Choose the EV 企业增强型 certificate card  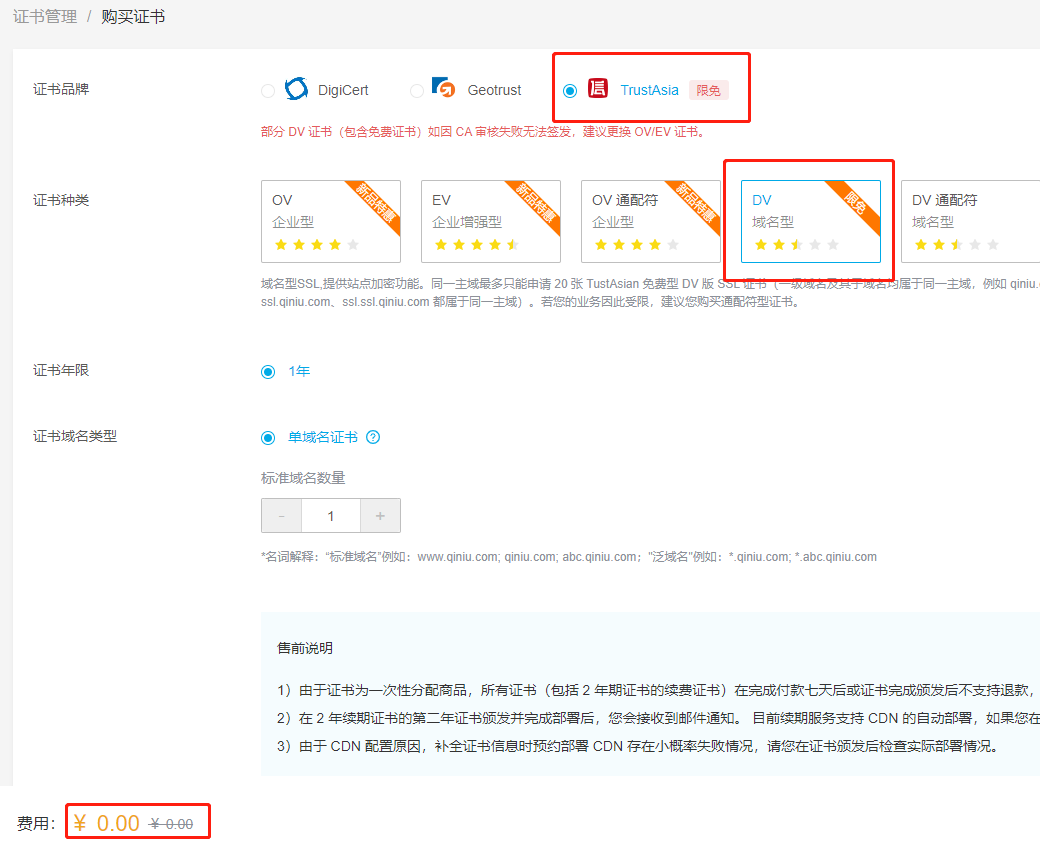coord(491,222)
